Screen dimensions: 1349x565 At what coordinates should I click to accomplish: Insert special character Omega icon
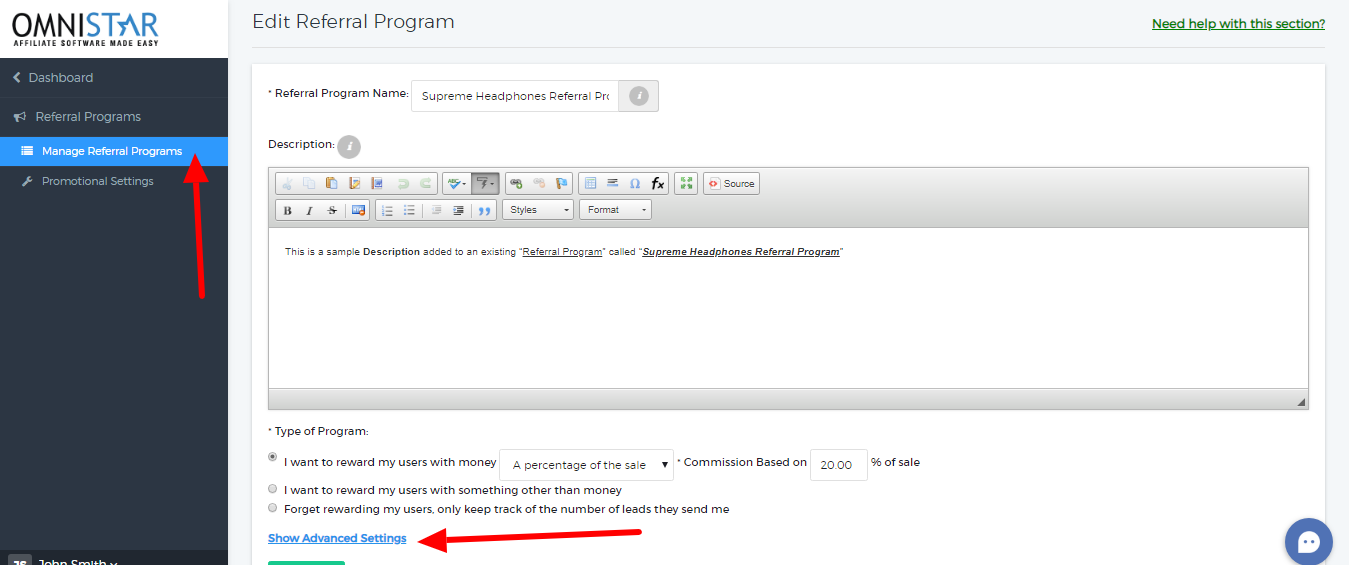point(635,183)
